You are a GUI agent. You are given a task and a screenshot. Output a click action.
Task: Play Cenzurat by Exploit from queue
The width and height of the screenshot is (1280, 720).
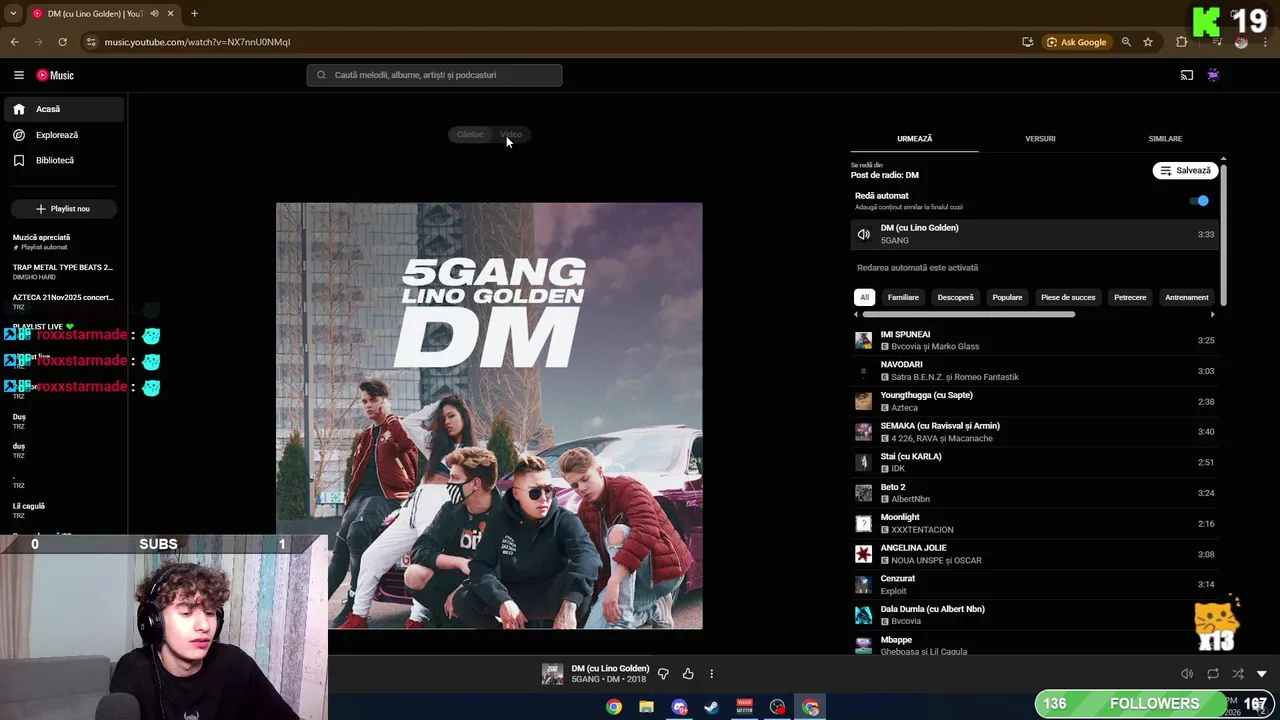[1034, 585]
